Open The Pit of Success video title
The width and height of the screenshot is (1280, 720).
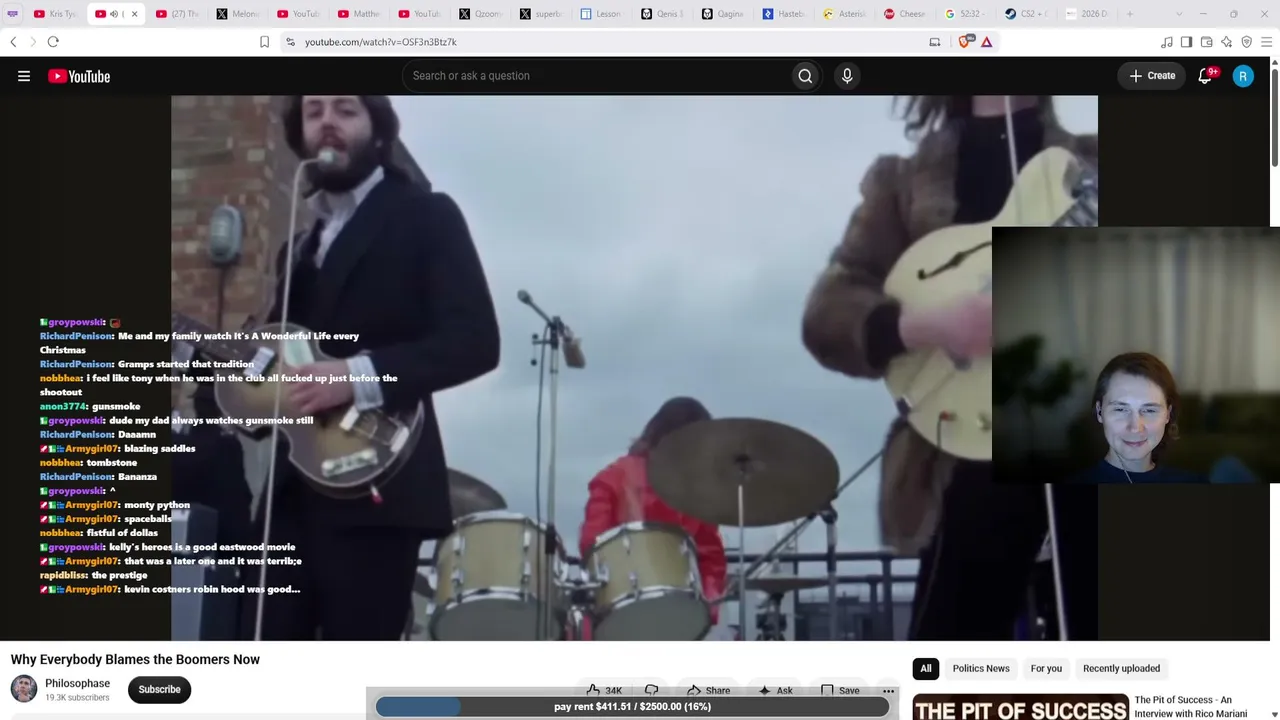(x=1191, y=706)
